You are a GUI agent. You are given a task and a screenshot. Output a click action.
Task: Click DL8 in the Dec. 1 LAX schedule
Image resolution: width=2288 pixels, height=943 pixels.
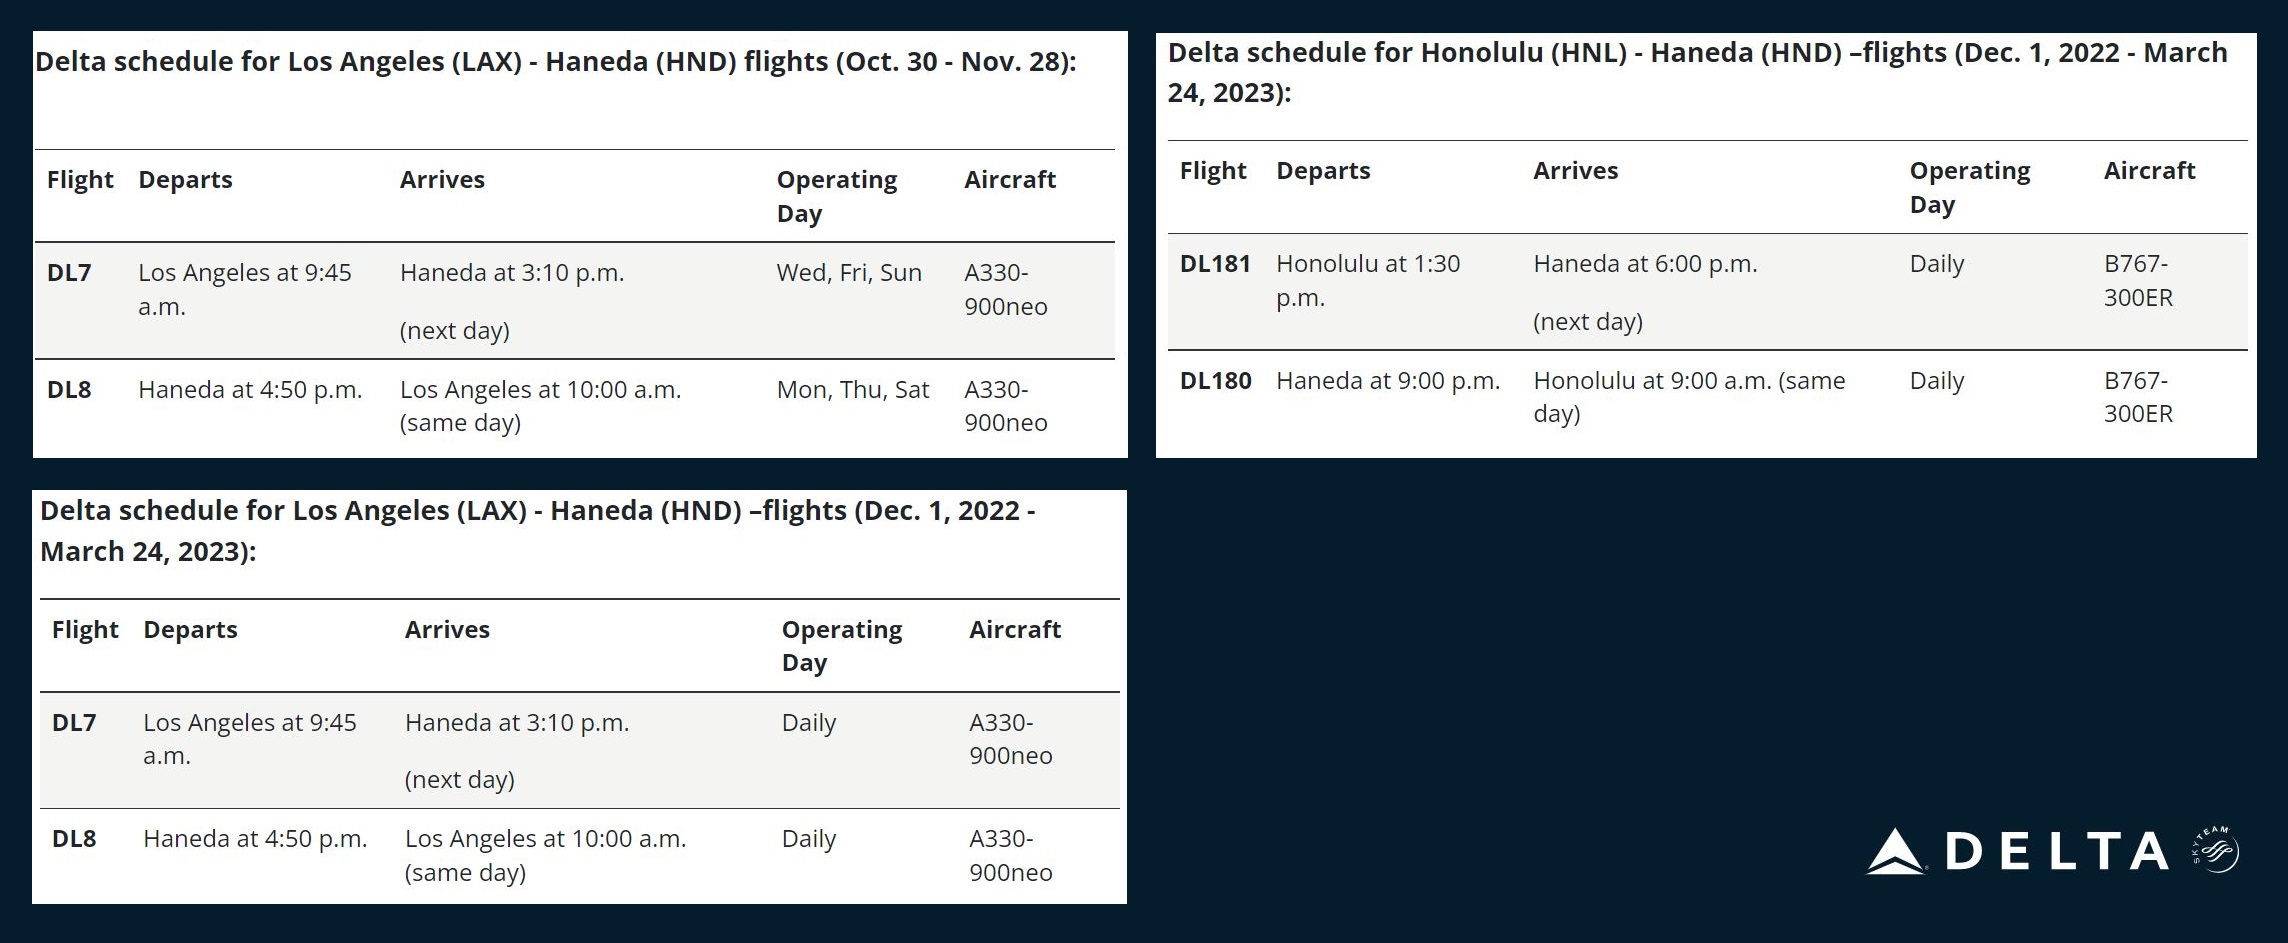coord(74,839)
